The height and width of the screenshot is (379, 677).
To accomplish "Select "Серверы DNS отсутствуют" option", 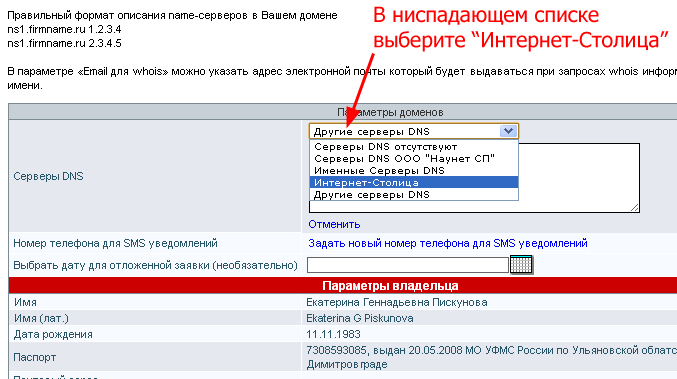I will (x=414, y=147).
